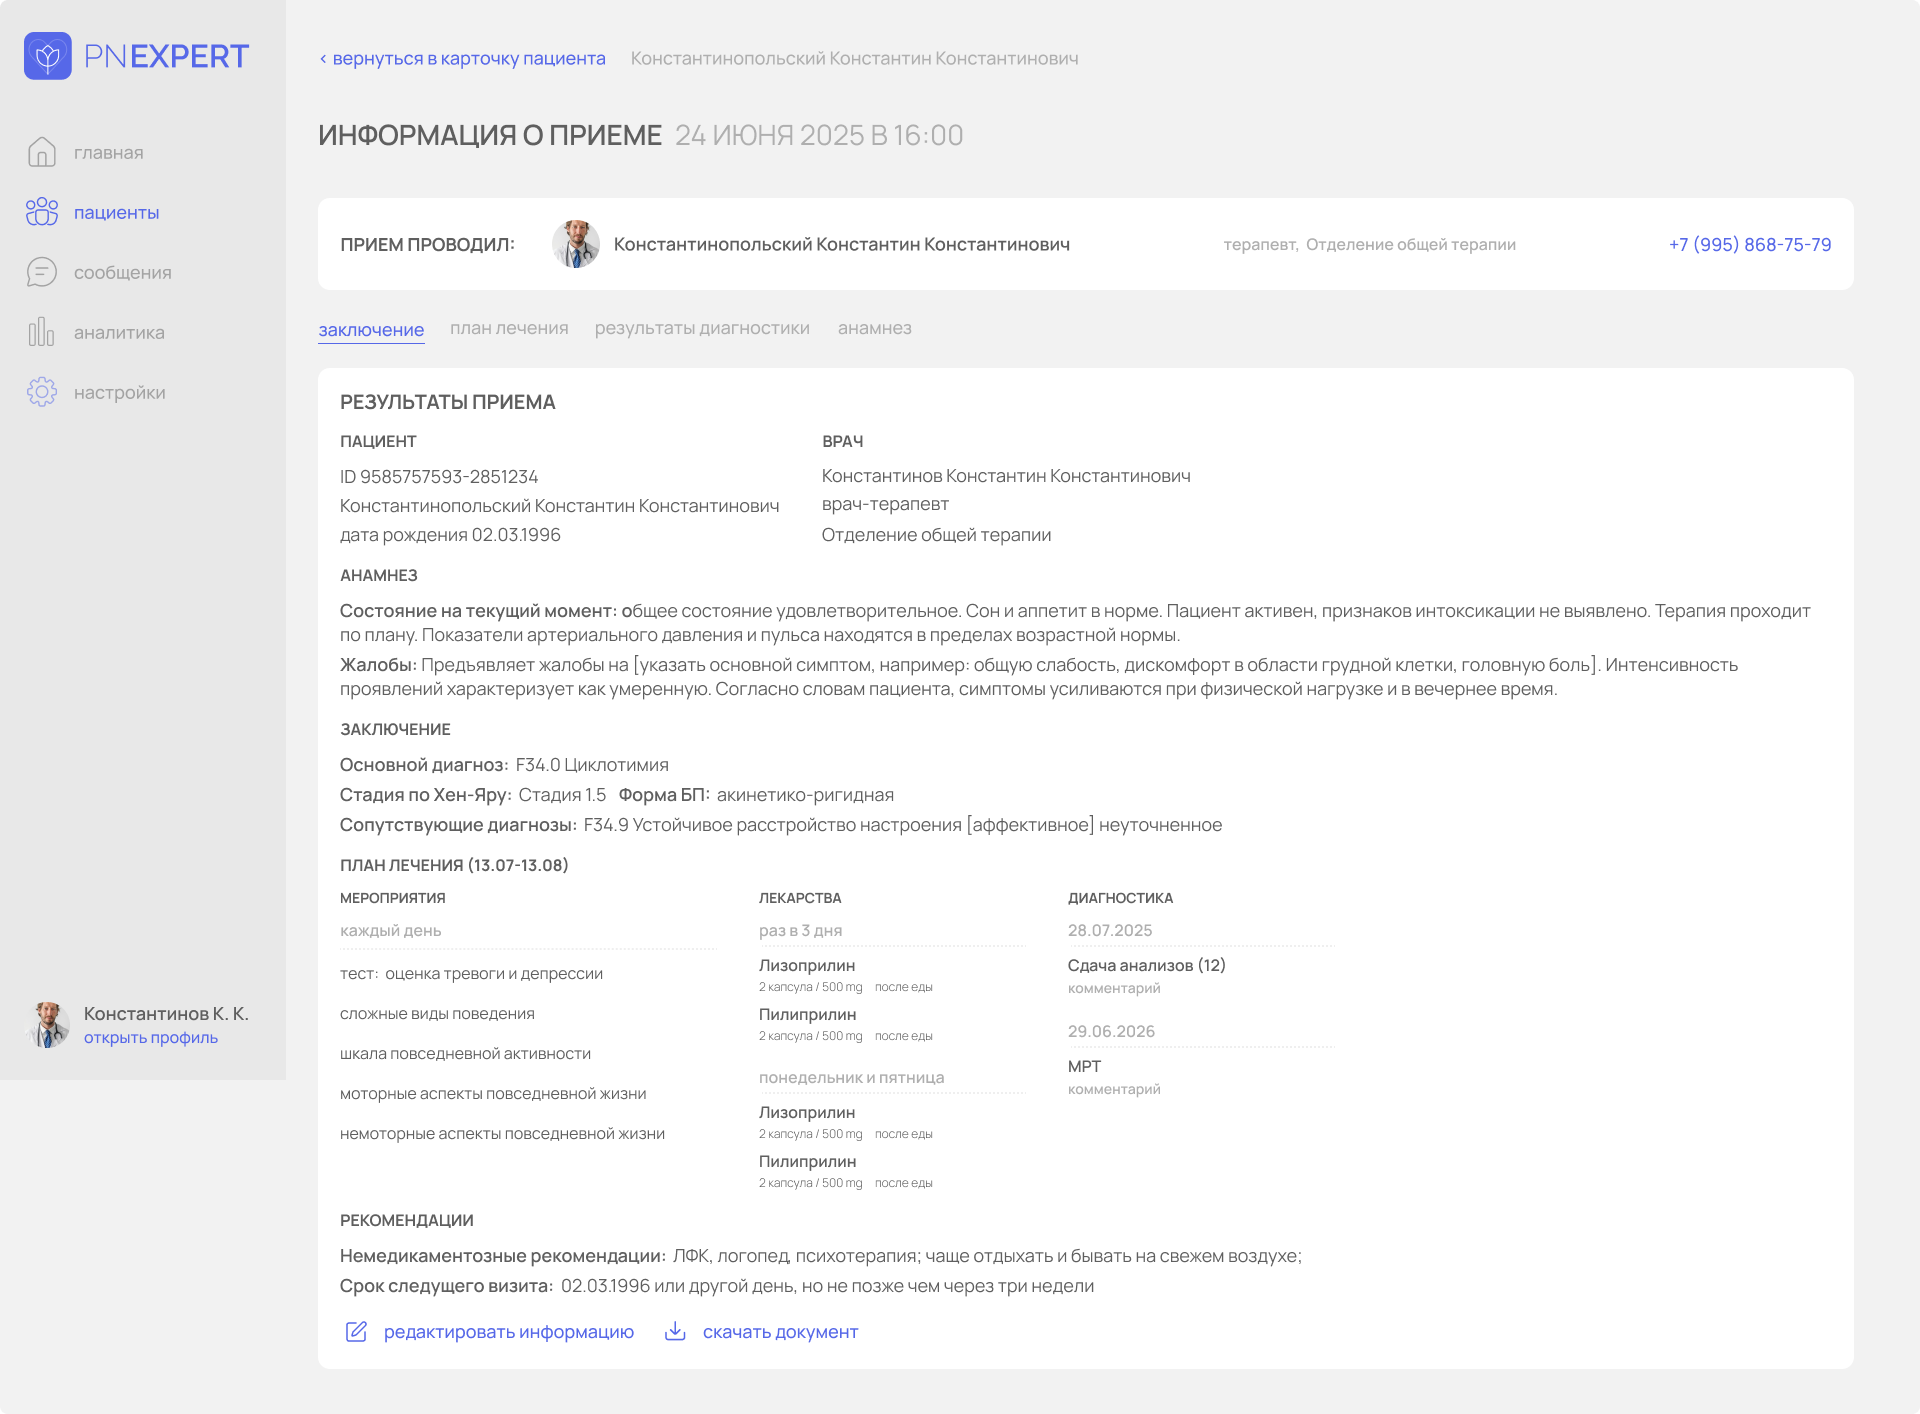
Task: Select the 'анамнез' tab
Action: (x=874, y=328)
